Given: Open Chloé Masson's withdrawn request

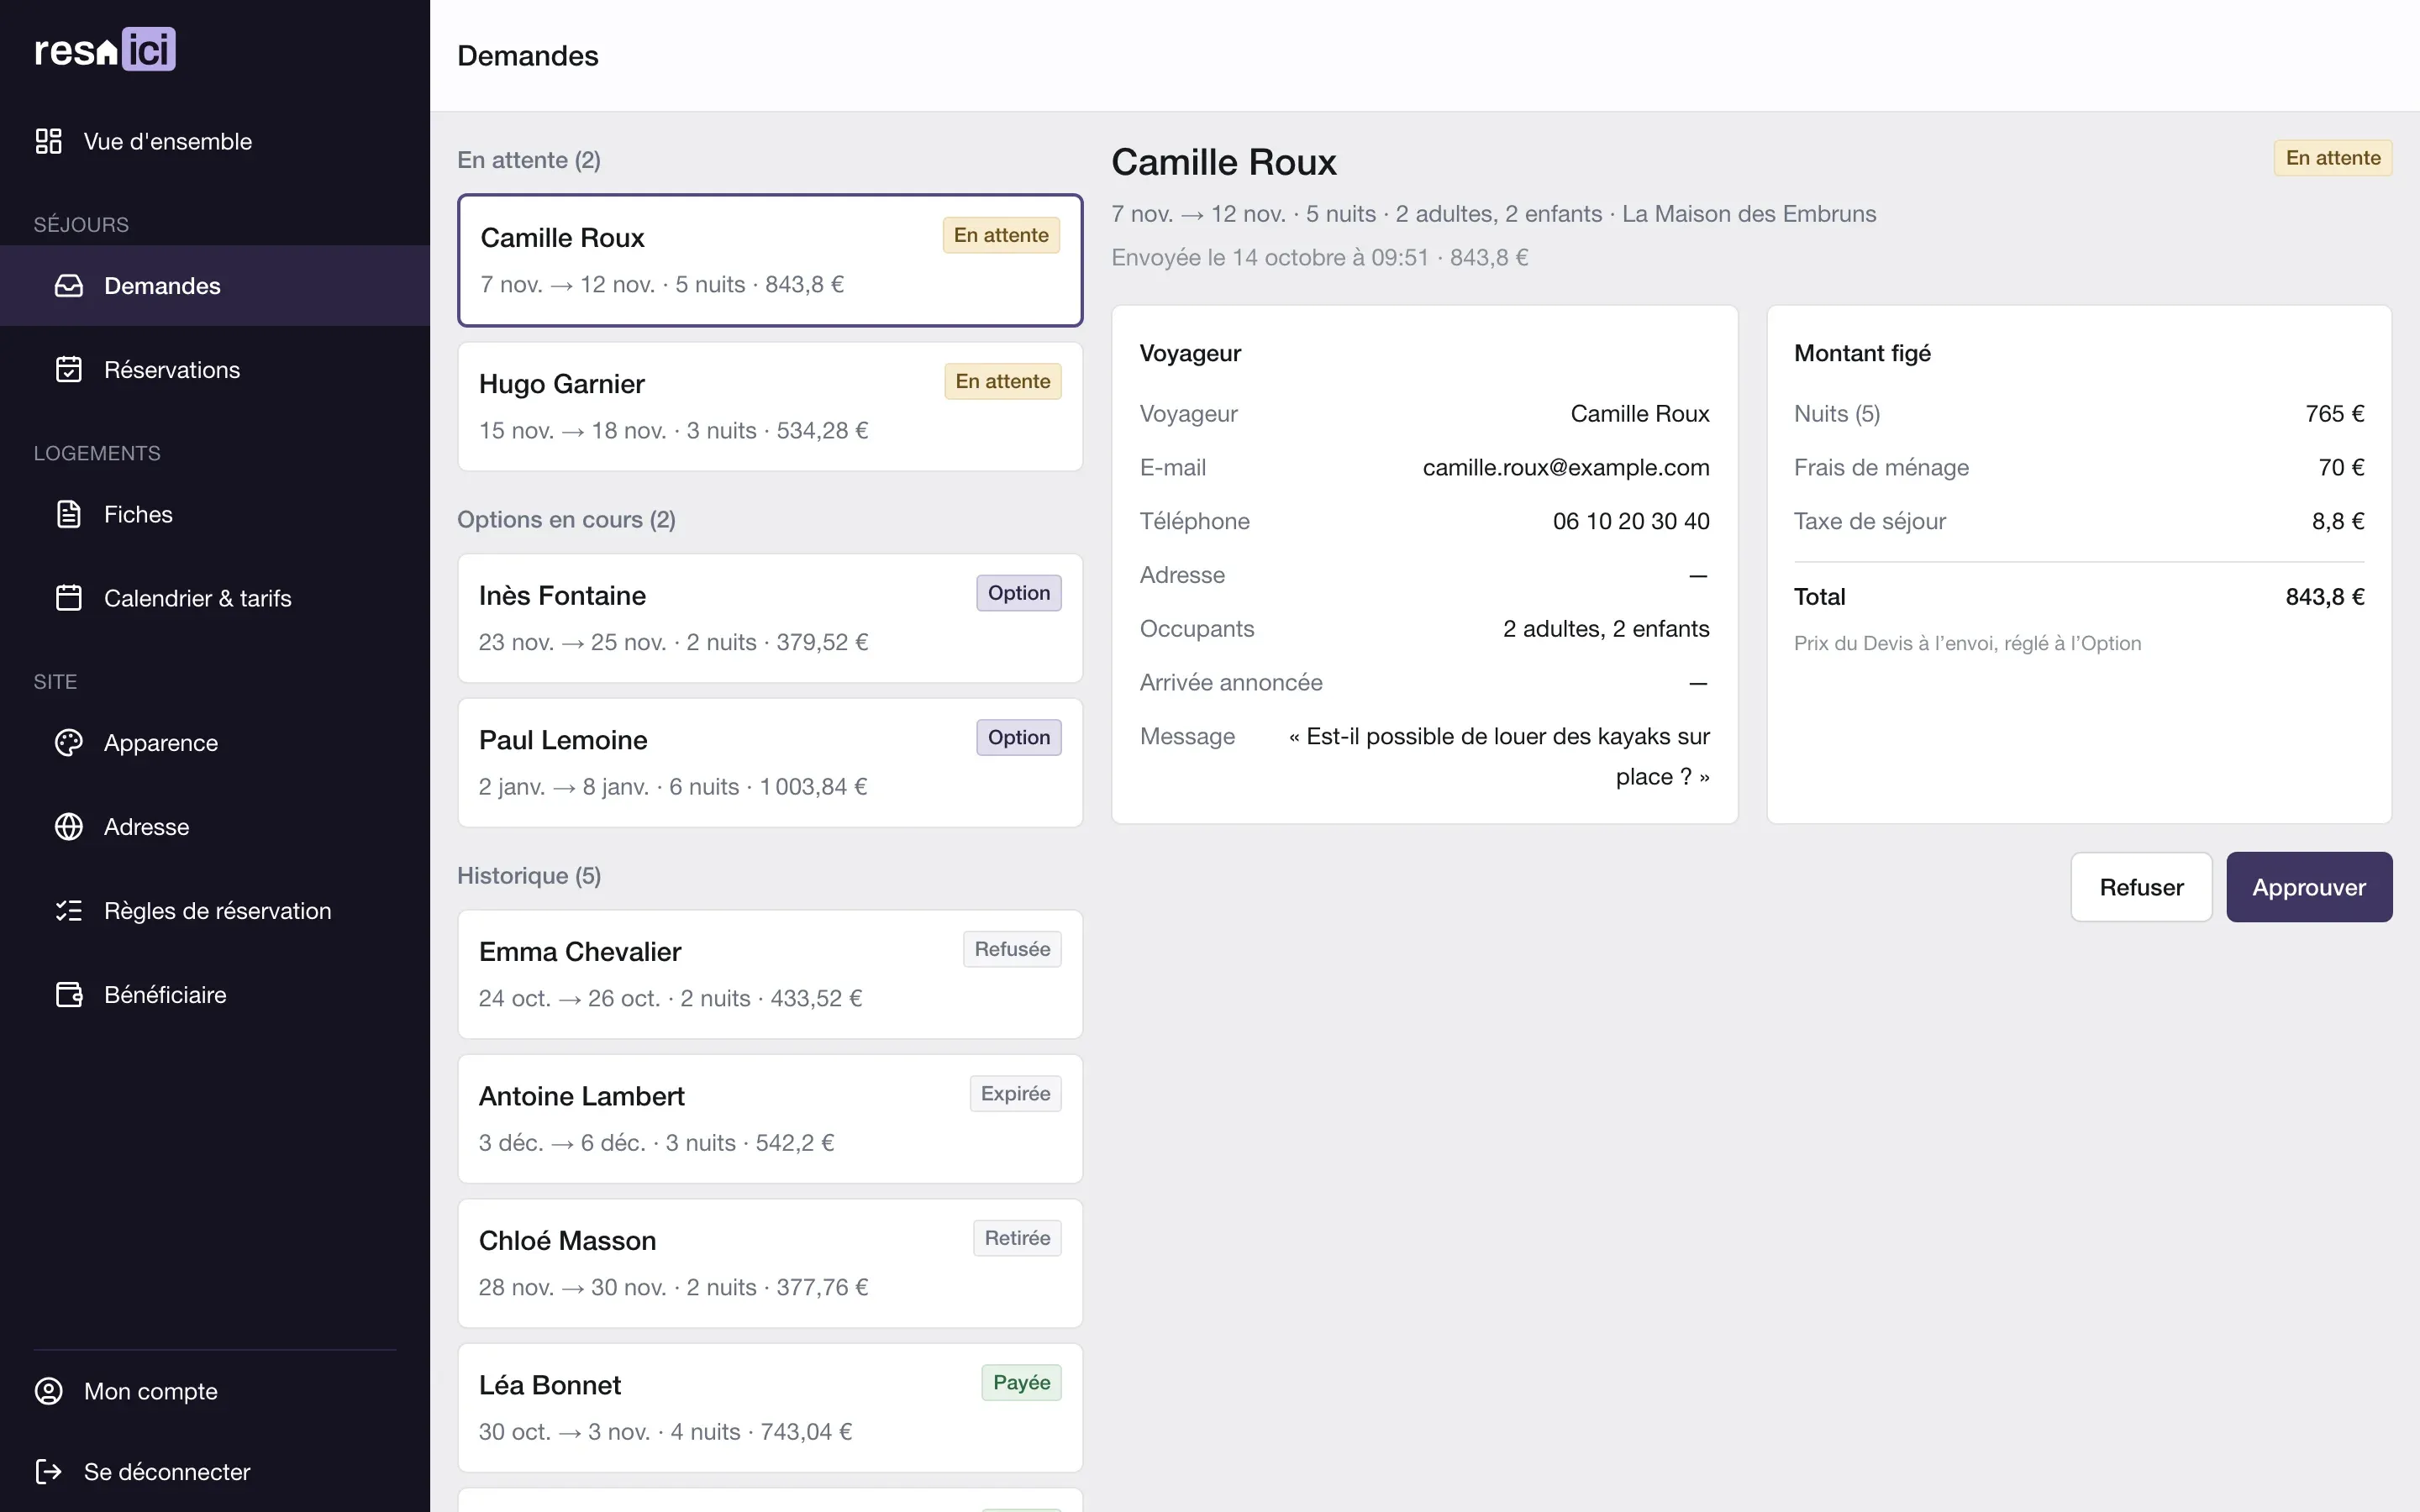Looking at the screenshot, I should pyautogui.click(x=770, y=1263).
